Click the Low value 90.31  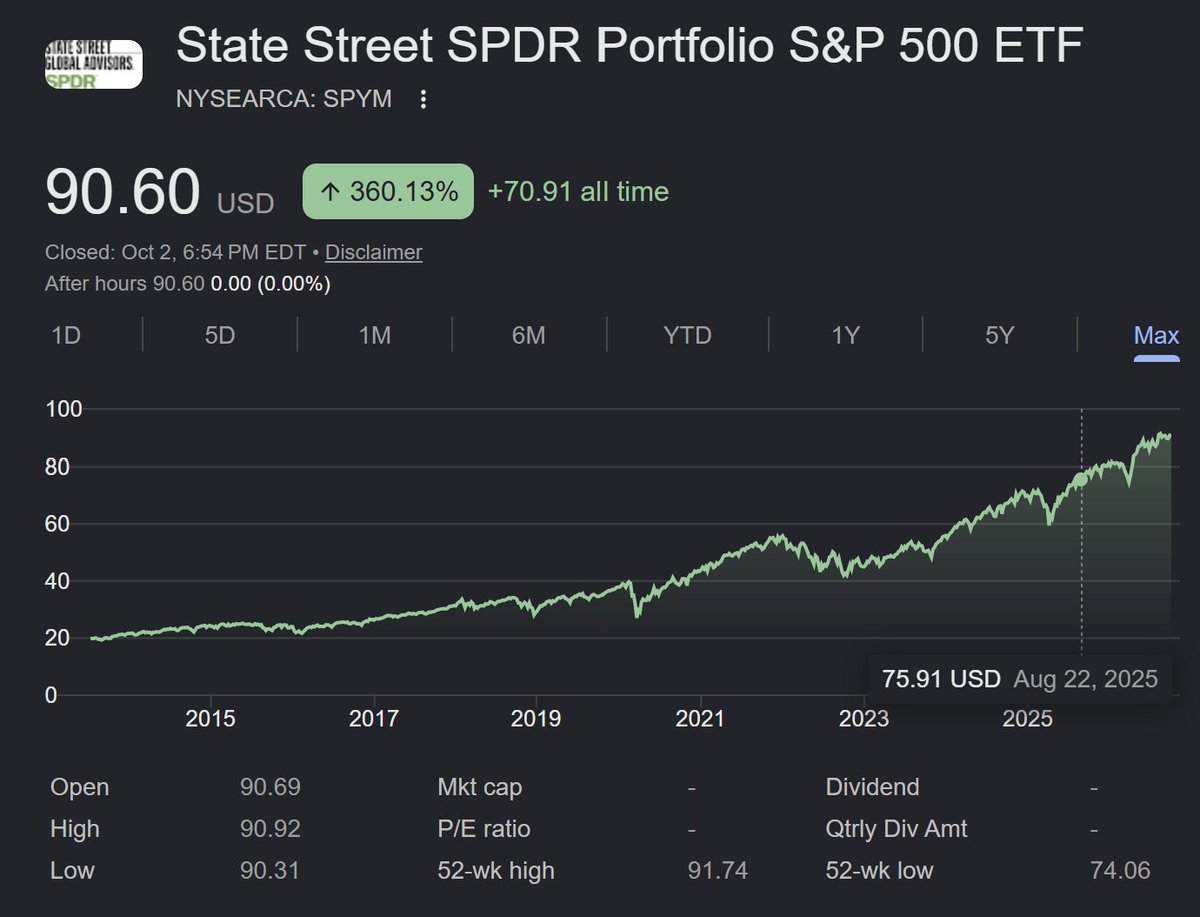click(x=270, y=871)
